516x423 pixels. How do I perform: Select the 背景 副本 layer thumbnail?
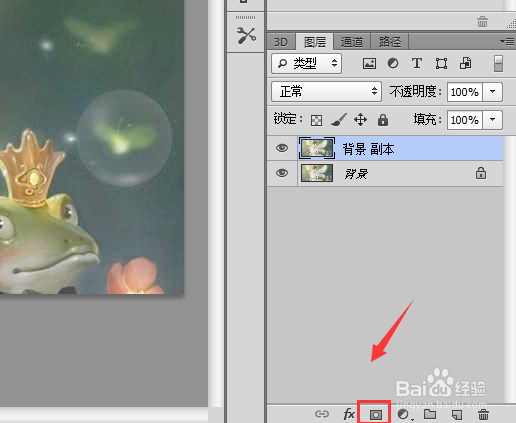click(x=317, y=148)
